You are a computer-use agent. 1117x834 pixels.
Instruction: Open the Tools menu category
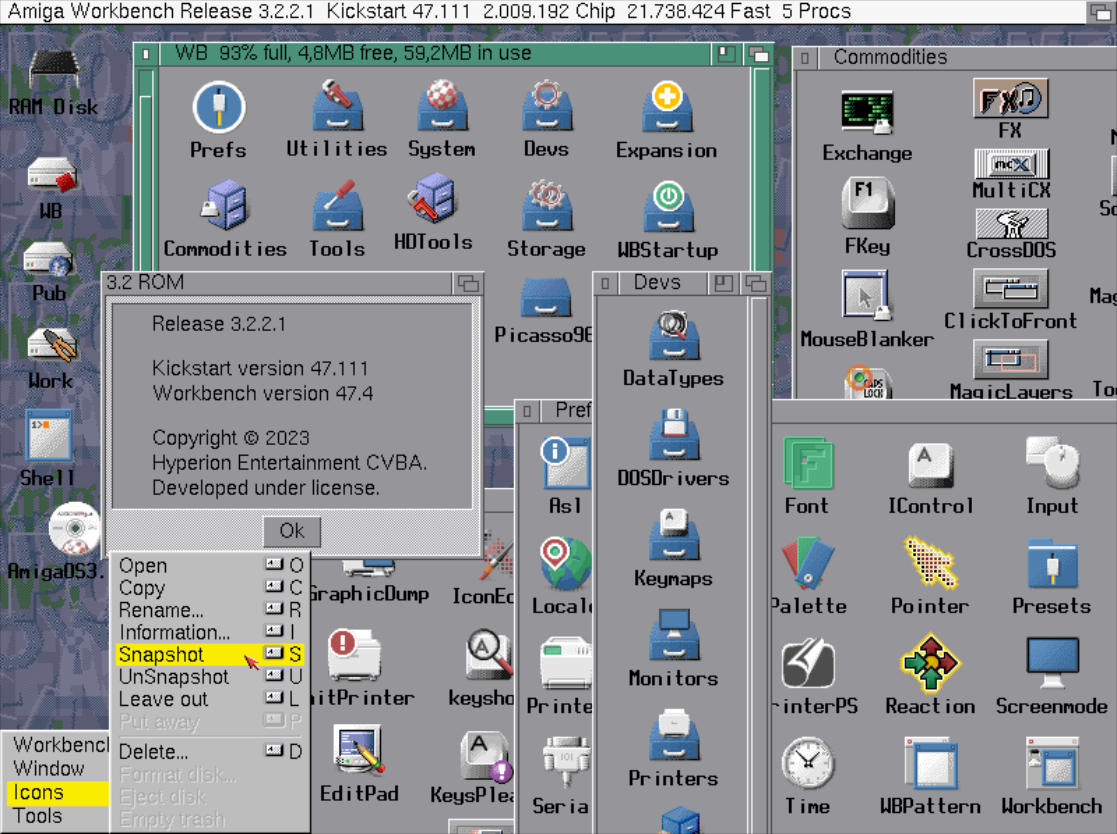38,816
